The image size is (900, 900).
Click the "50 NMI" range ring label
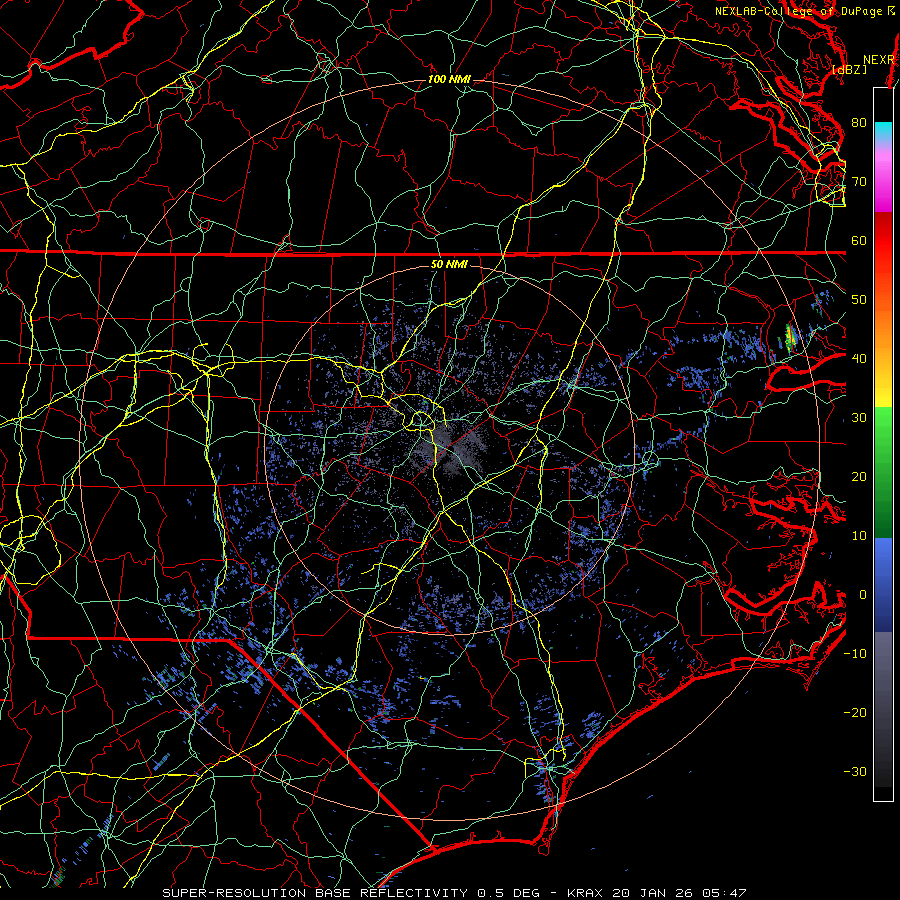click(x=449, y=265)
